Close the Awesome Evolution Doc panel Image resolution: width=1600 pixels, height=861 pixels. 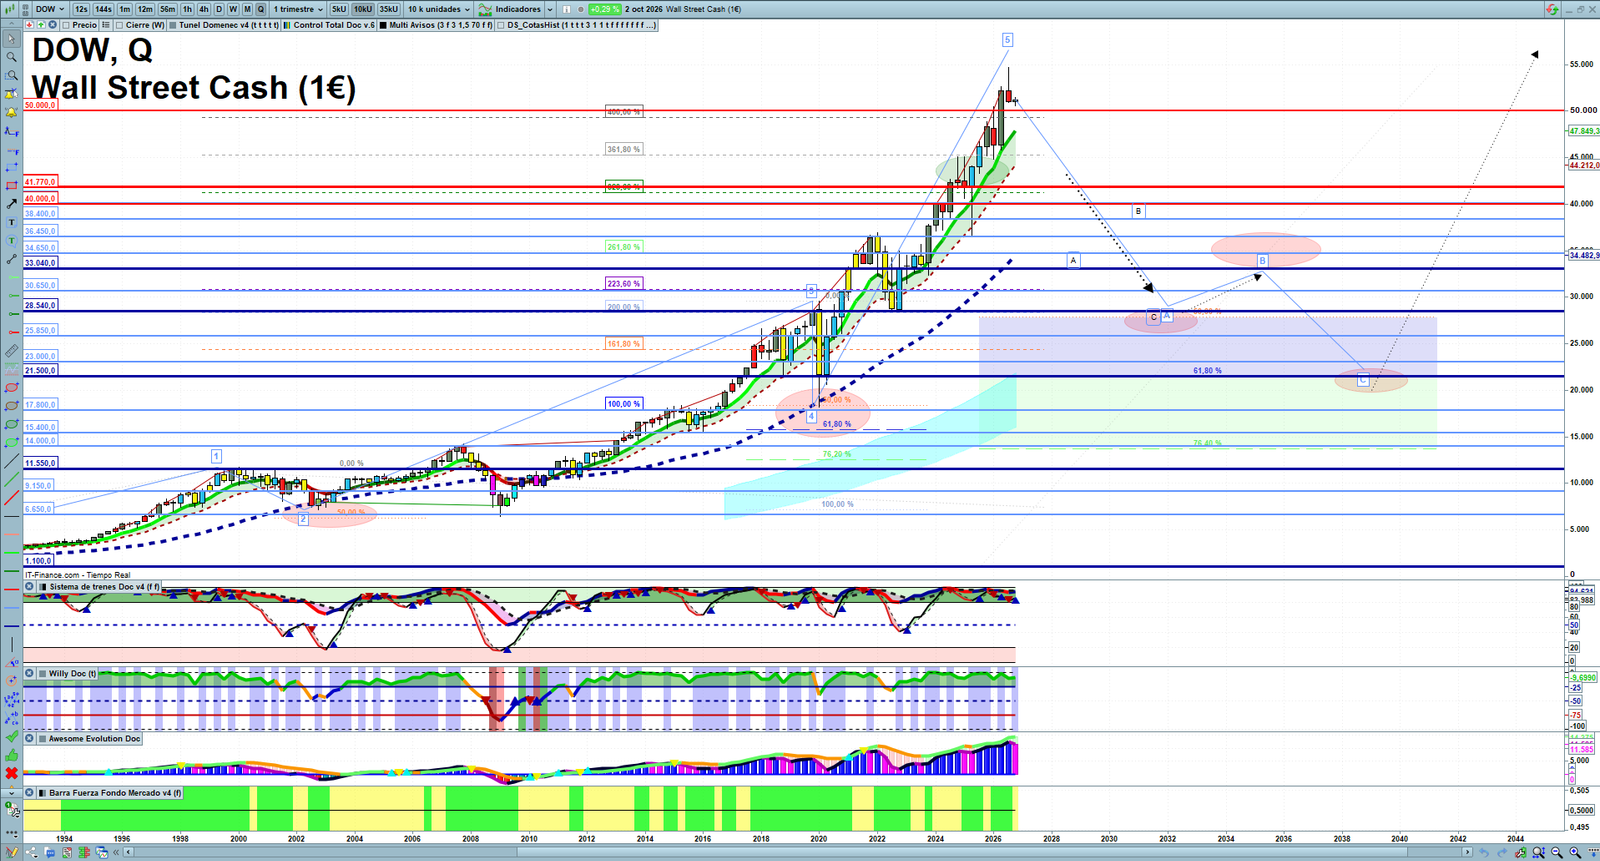click(x=30, y=739)
